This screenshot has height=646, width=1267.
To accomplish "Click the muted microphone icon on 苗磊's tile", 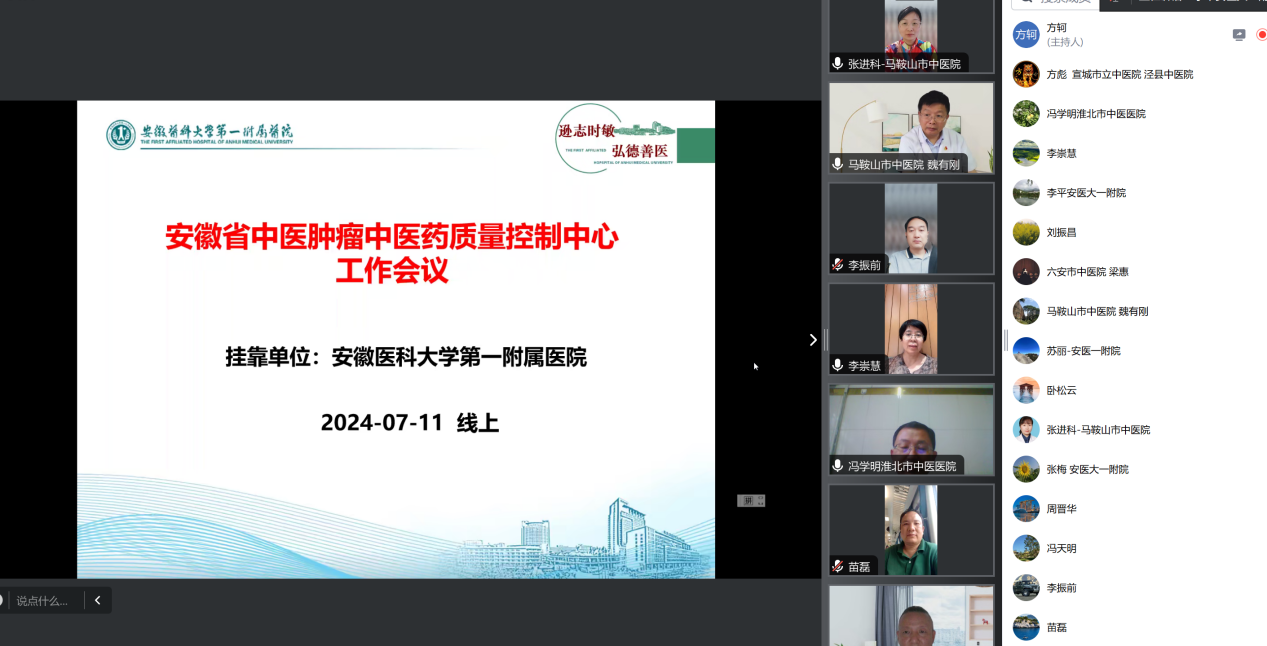I will tap(838, 566).
